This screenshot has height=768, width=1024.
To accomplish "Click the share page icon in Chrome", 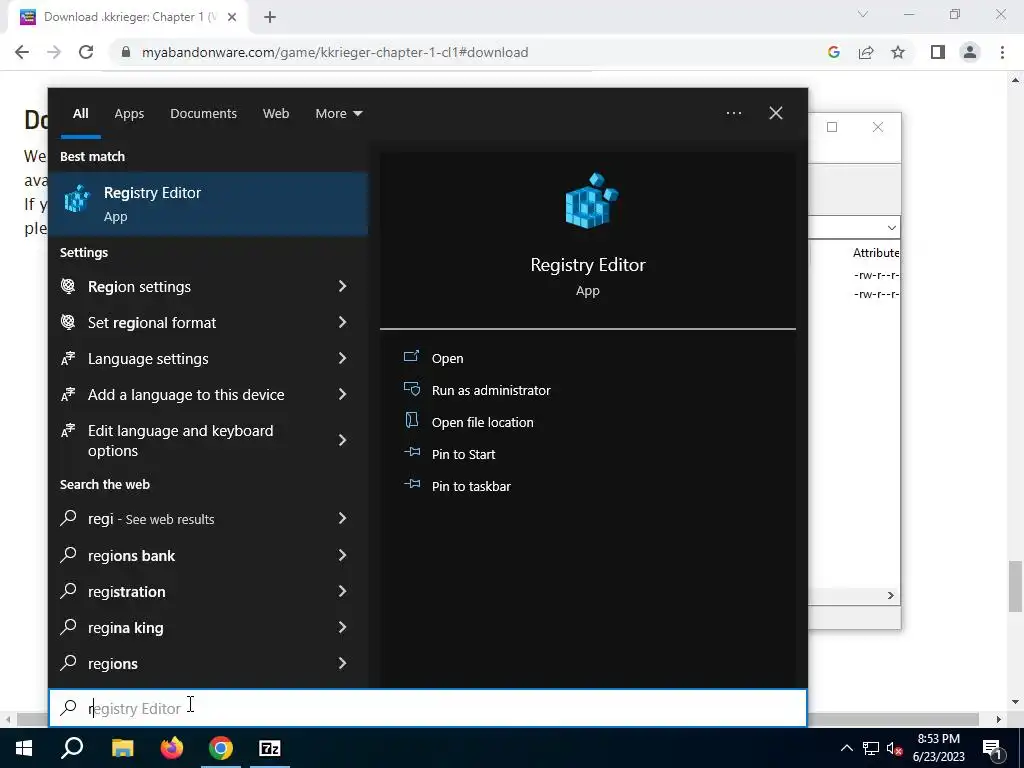I will coord(866,52).
